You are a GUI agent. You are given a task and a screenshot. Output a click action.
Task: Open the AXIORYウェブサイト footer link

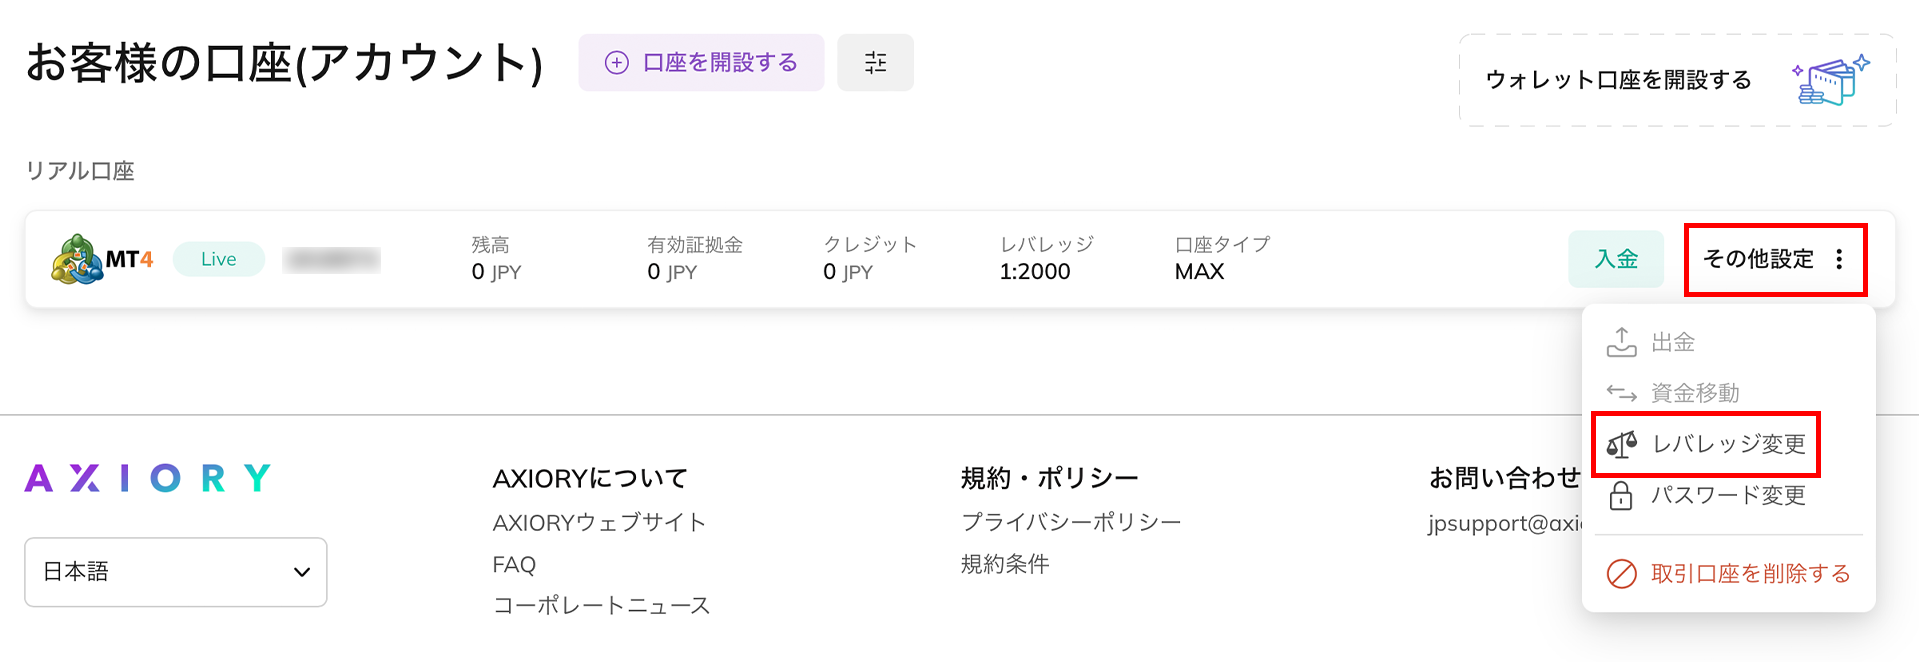(599, 522)
